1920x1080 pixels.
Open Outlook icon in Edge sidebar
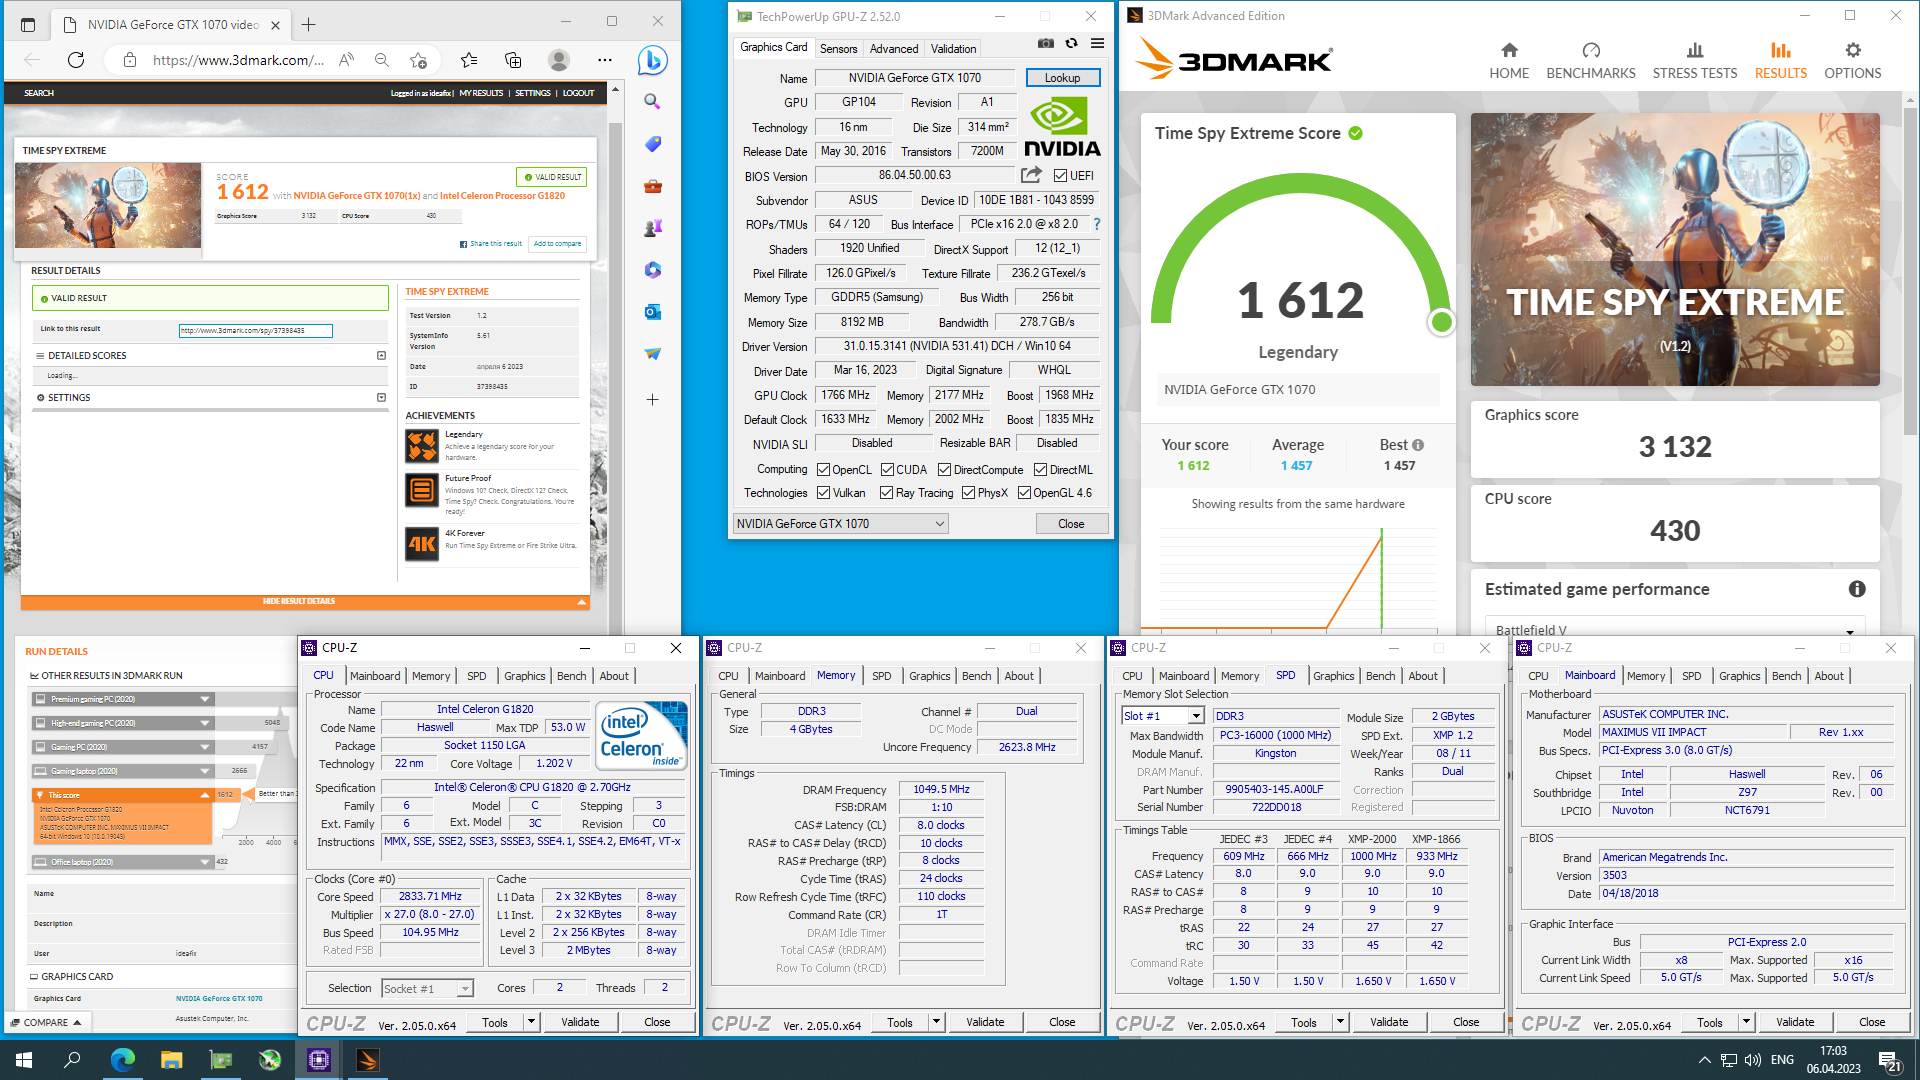(652, 312)
